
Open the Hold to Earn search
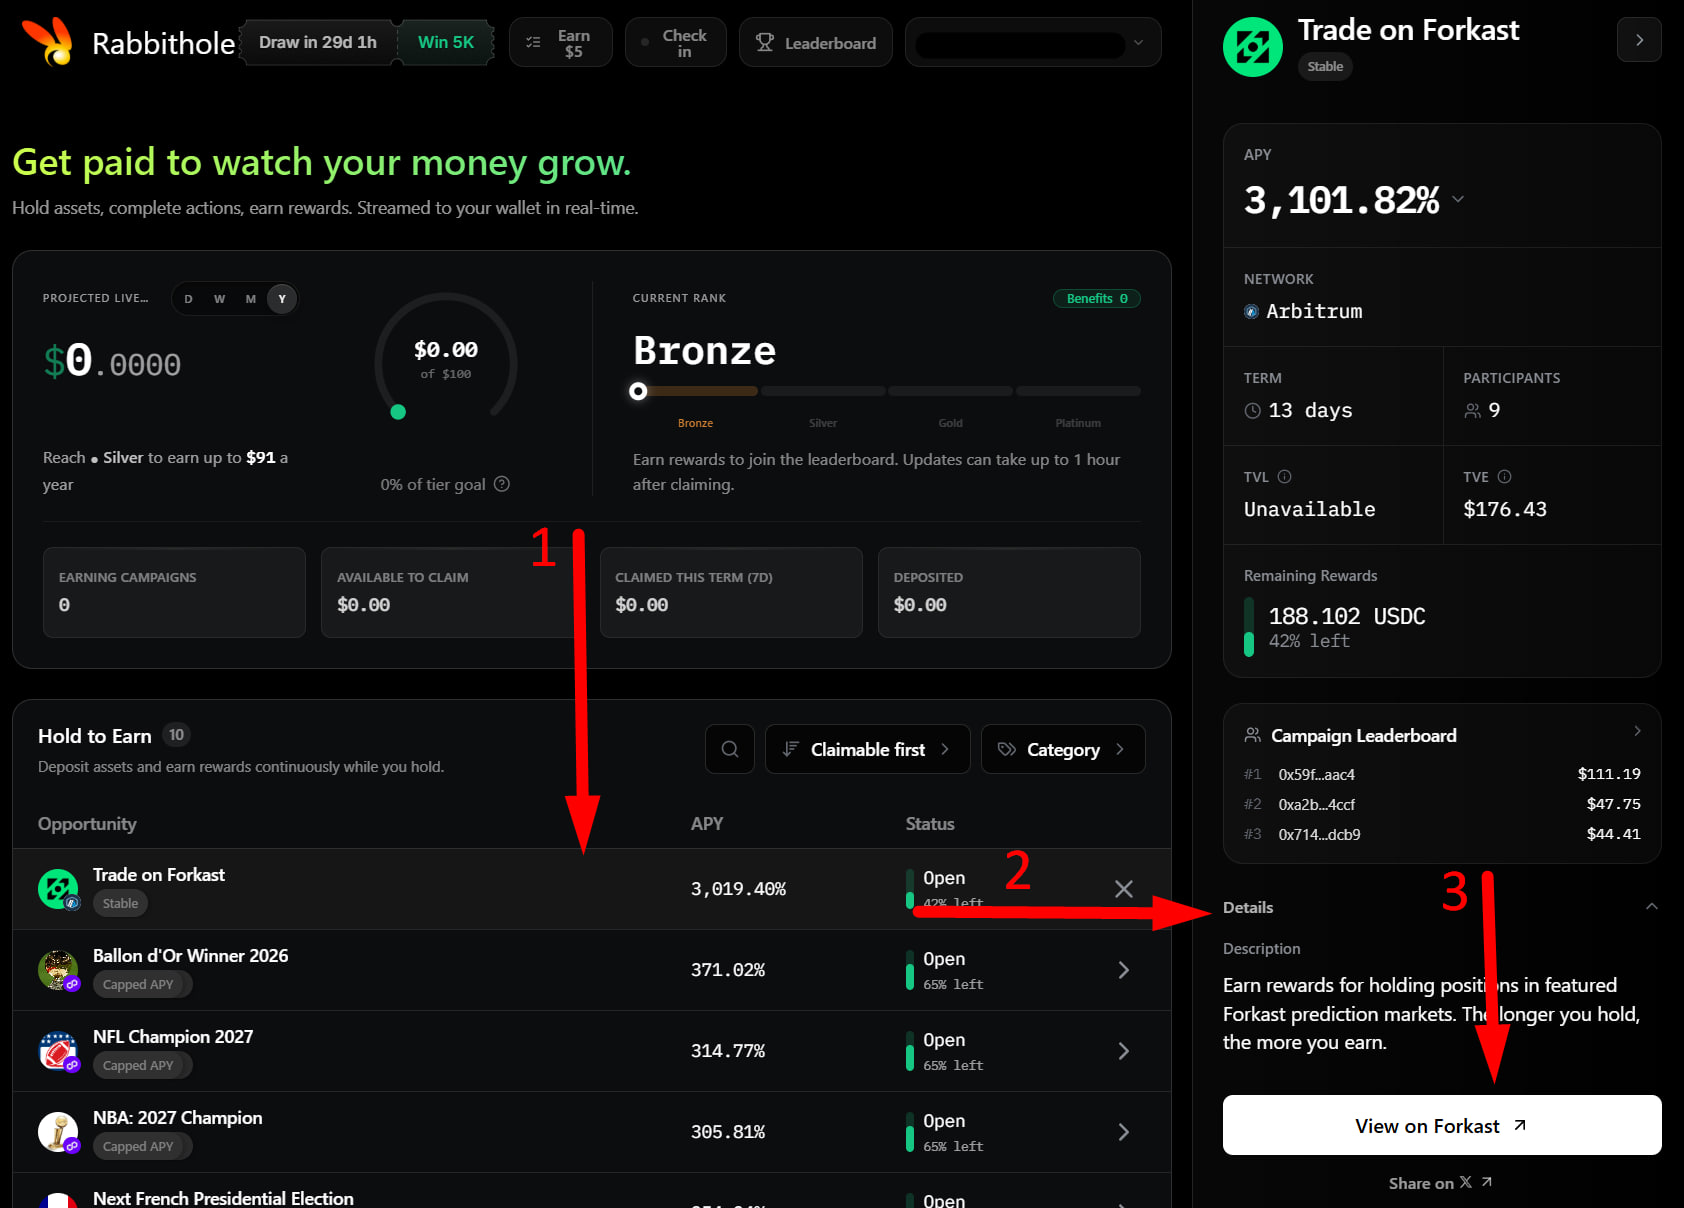[730, 749]
